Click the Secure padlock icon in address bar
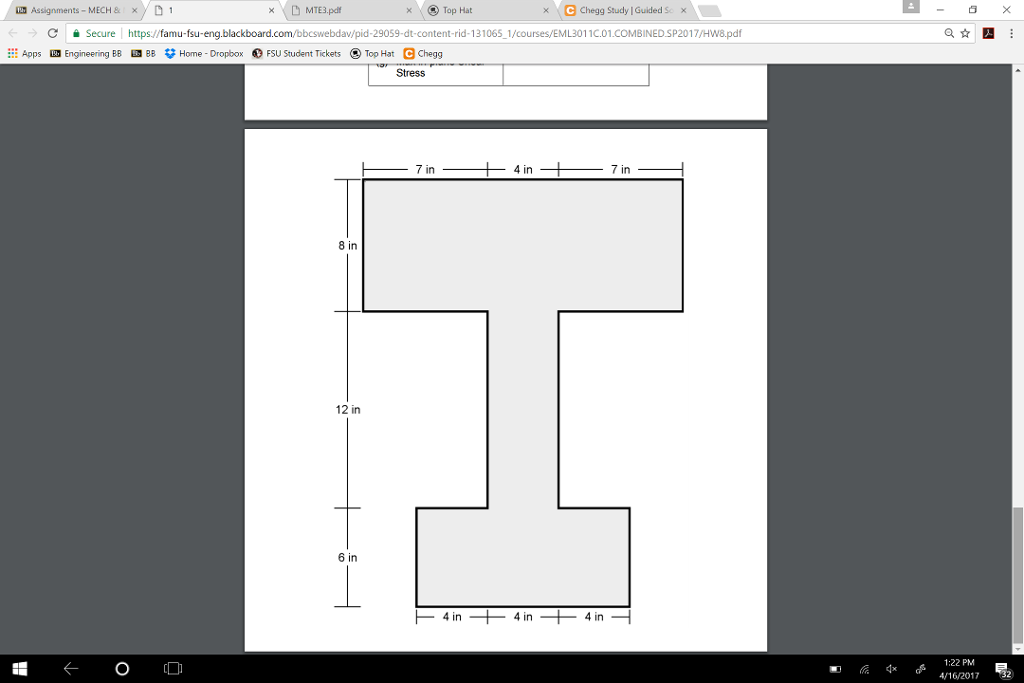Image resolution: width=1024 pixels, height=683 pixels. click(x=78, y=31)
